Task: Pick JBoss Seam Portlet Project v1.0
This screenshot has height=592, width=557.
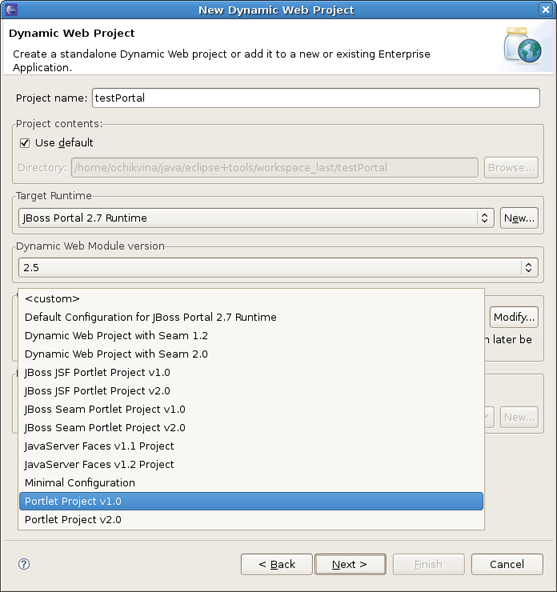Action: pyautogui.click(x=251, y=409)
